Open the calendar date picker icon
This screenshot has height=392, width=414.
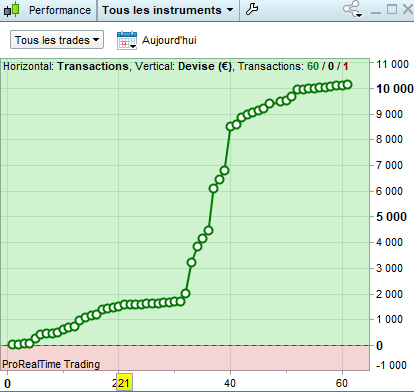pos(127,40)
